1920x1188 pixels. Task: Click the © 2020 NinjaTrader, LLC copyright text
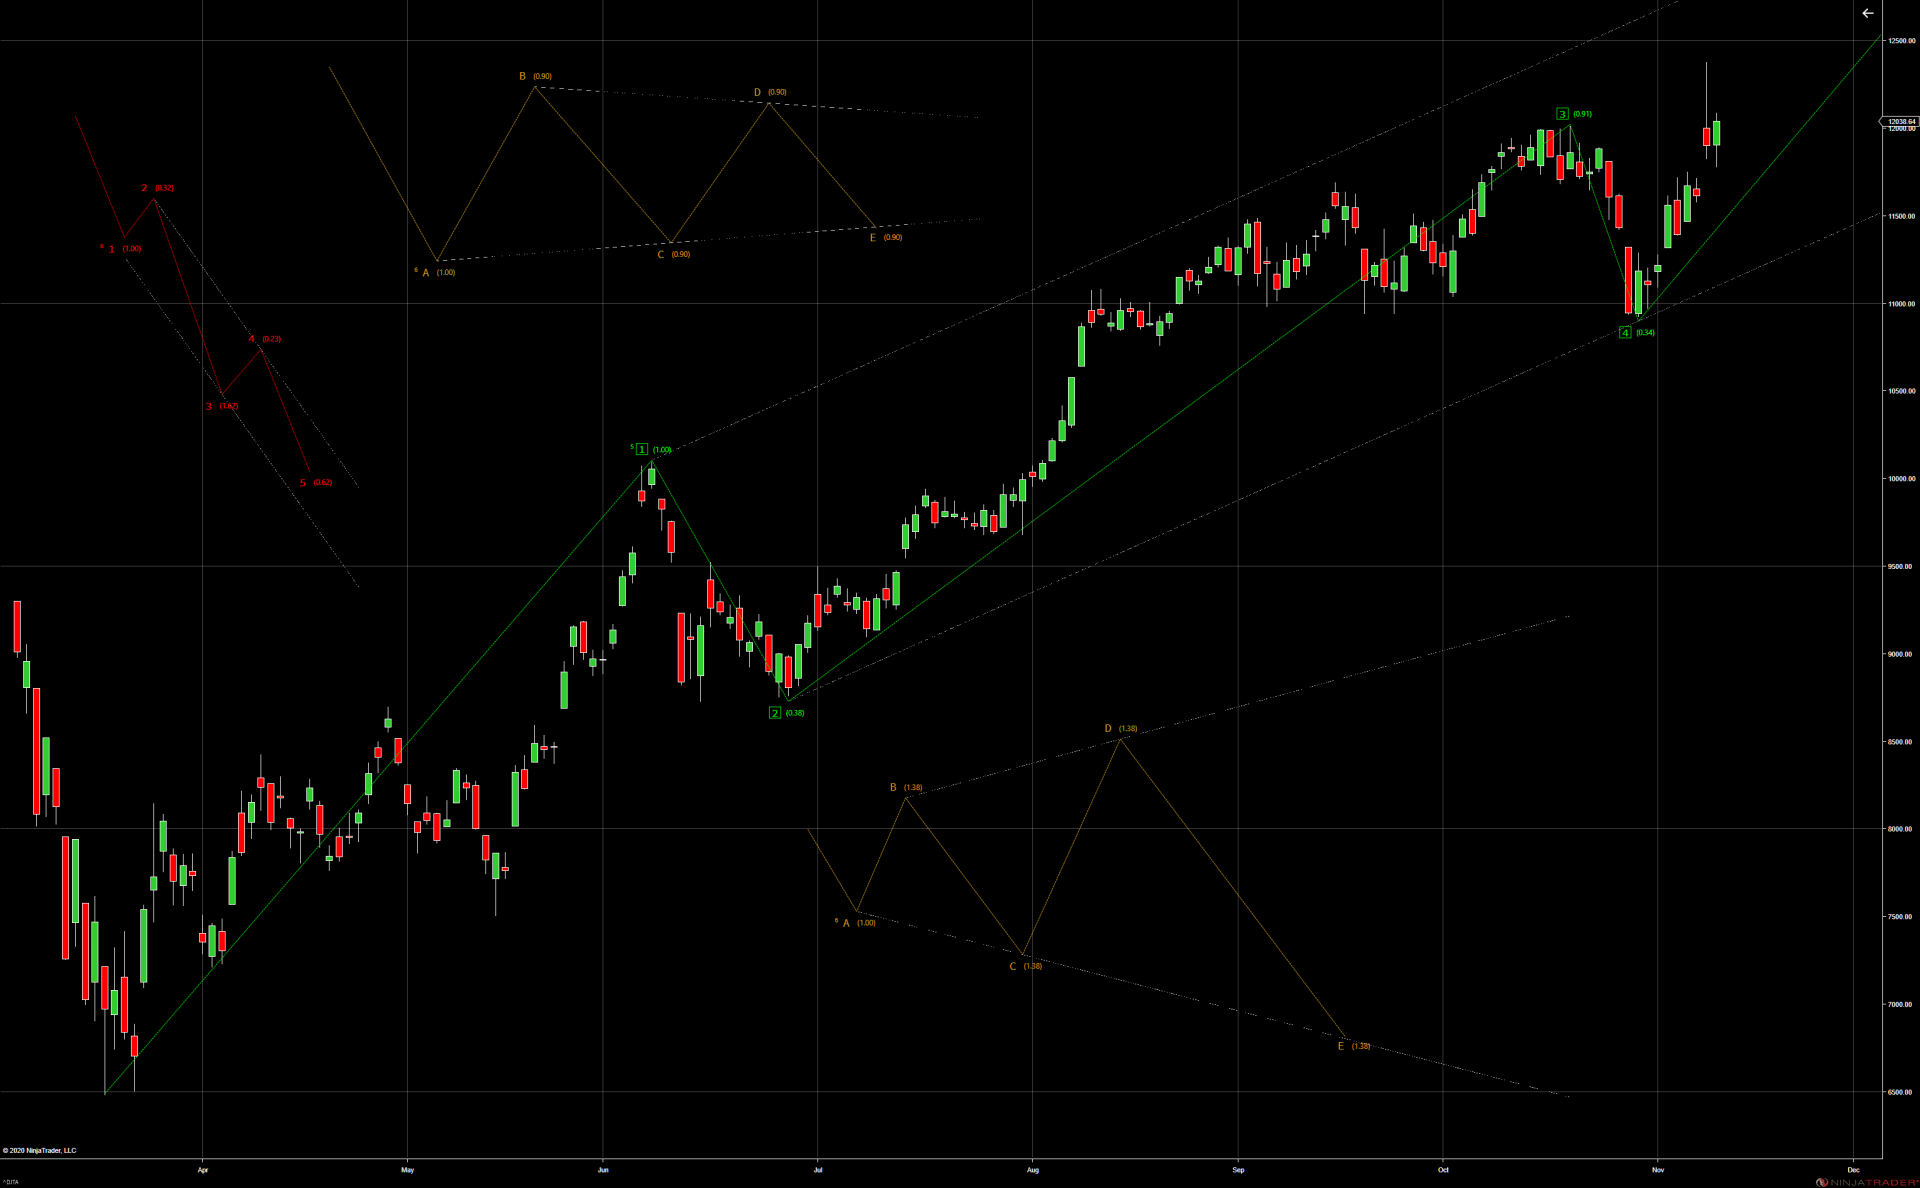[x=39, y=1150]
